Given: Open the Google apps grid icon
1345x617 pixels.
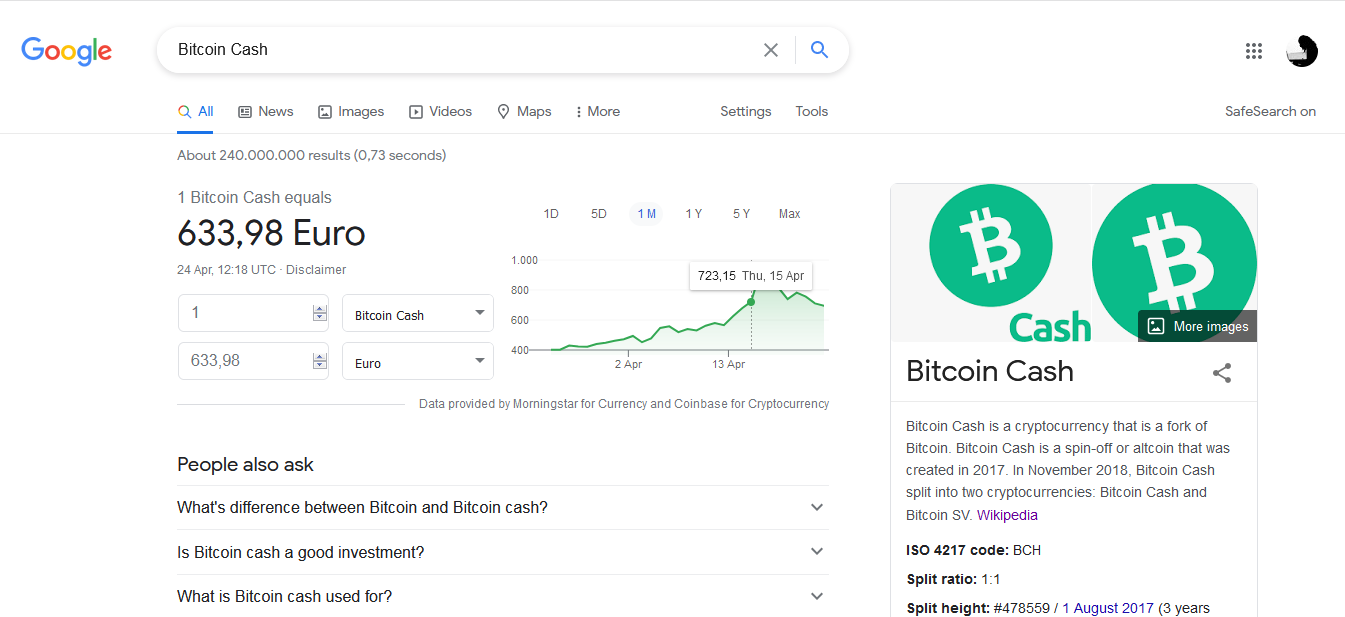Looking at the screenshot, I should tap(1254, 51).
